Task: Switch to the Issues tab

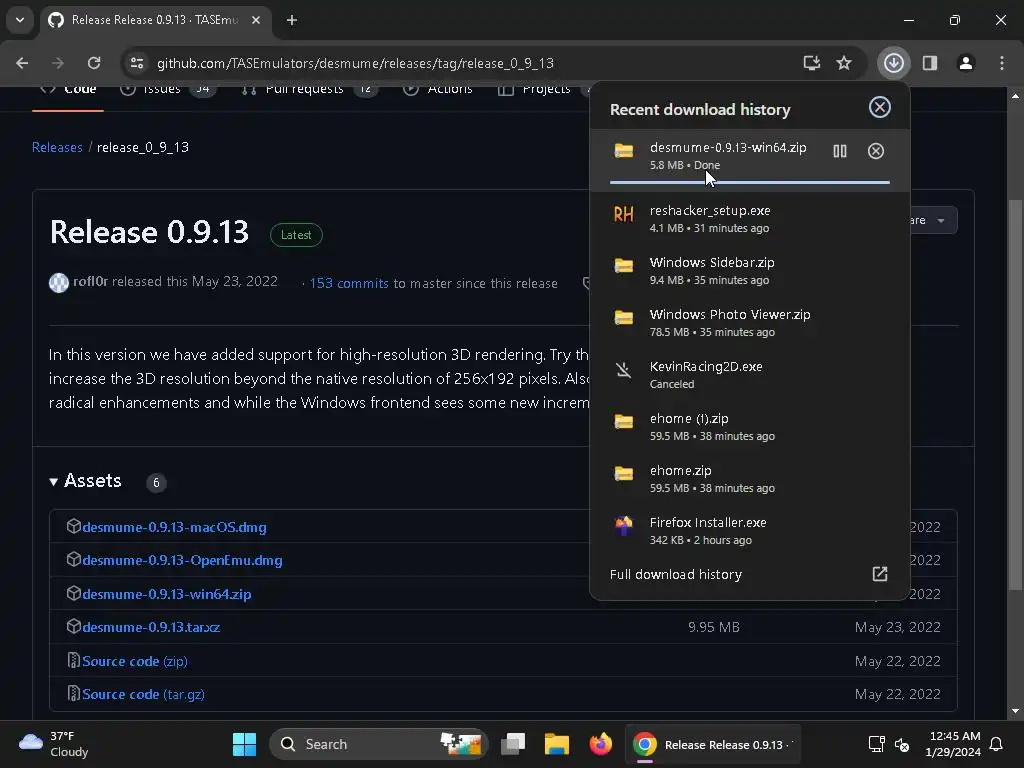Action: [x=168, y=89]
